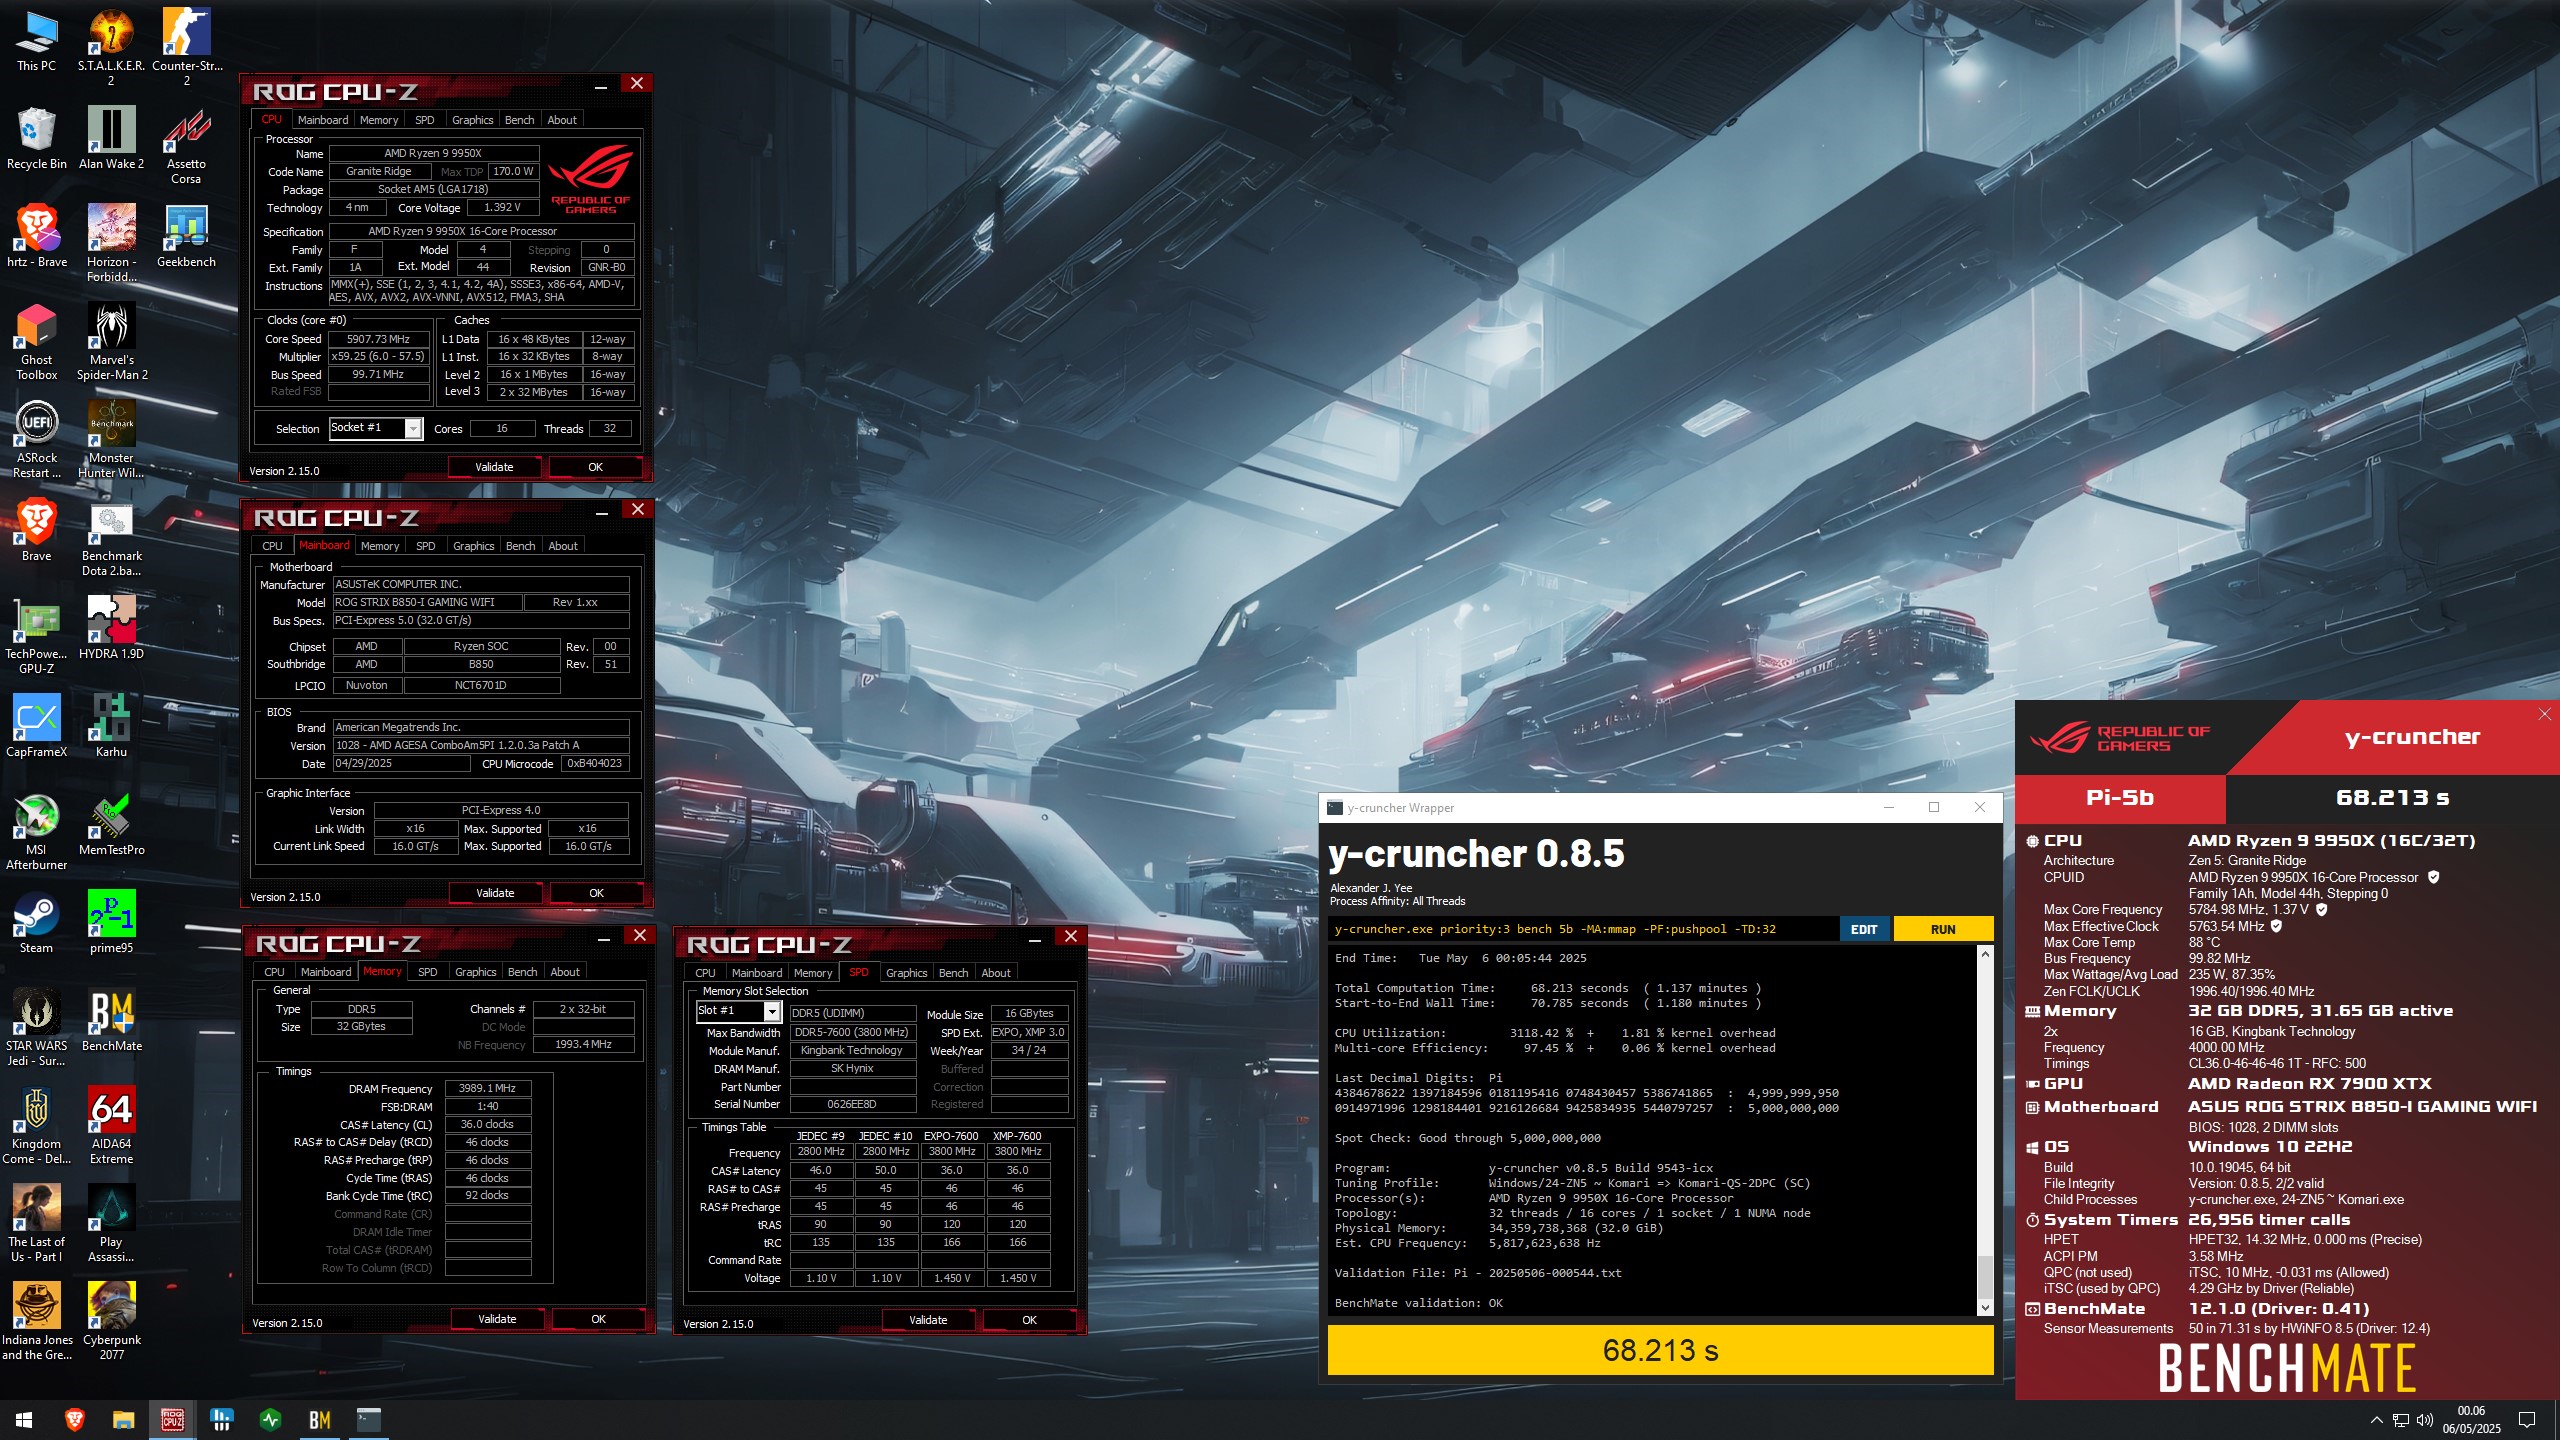Select the STAR WARS Jedi Survivor icon
This screenshot has width=2560, height=1440.
[36, 1027]
